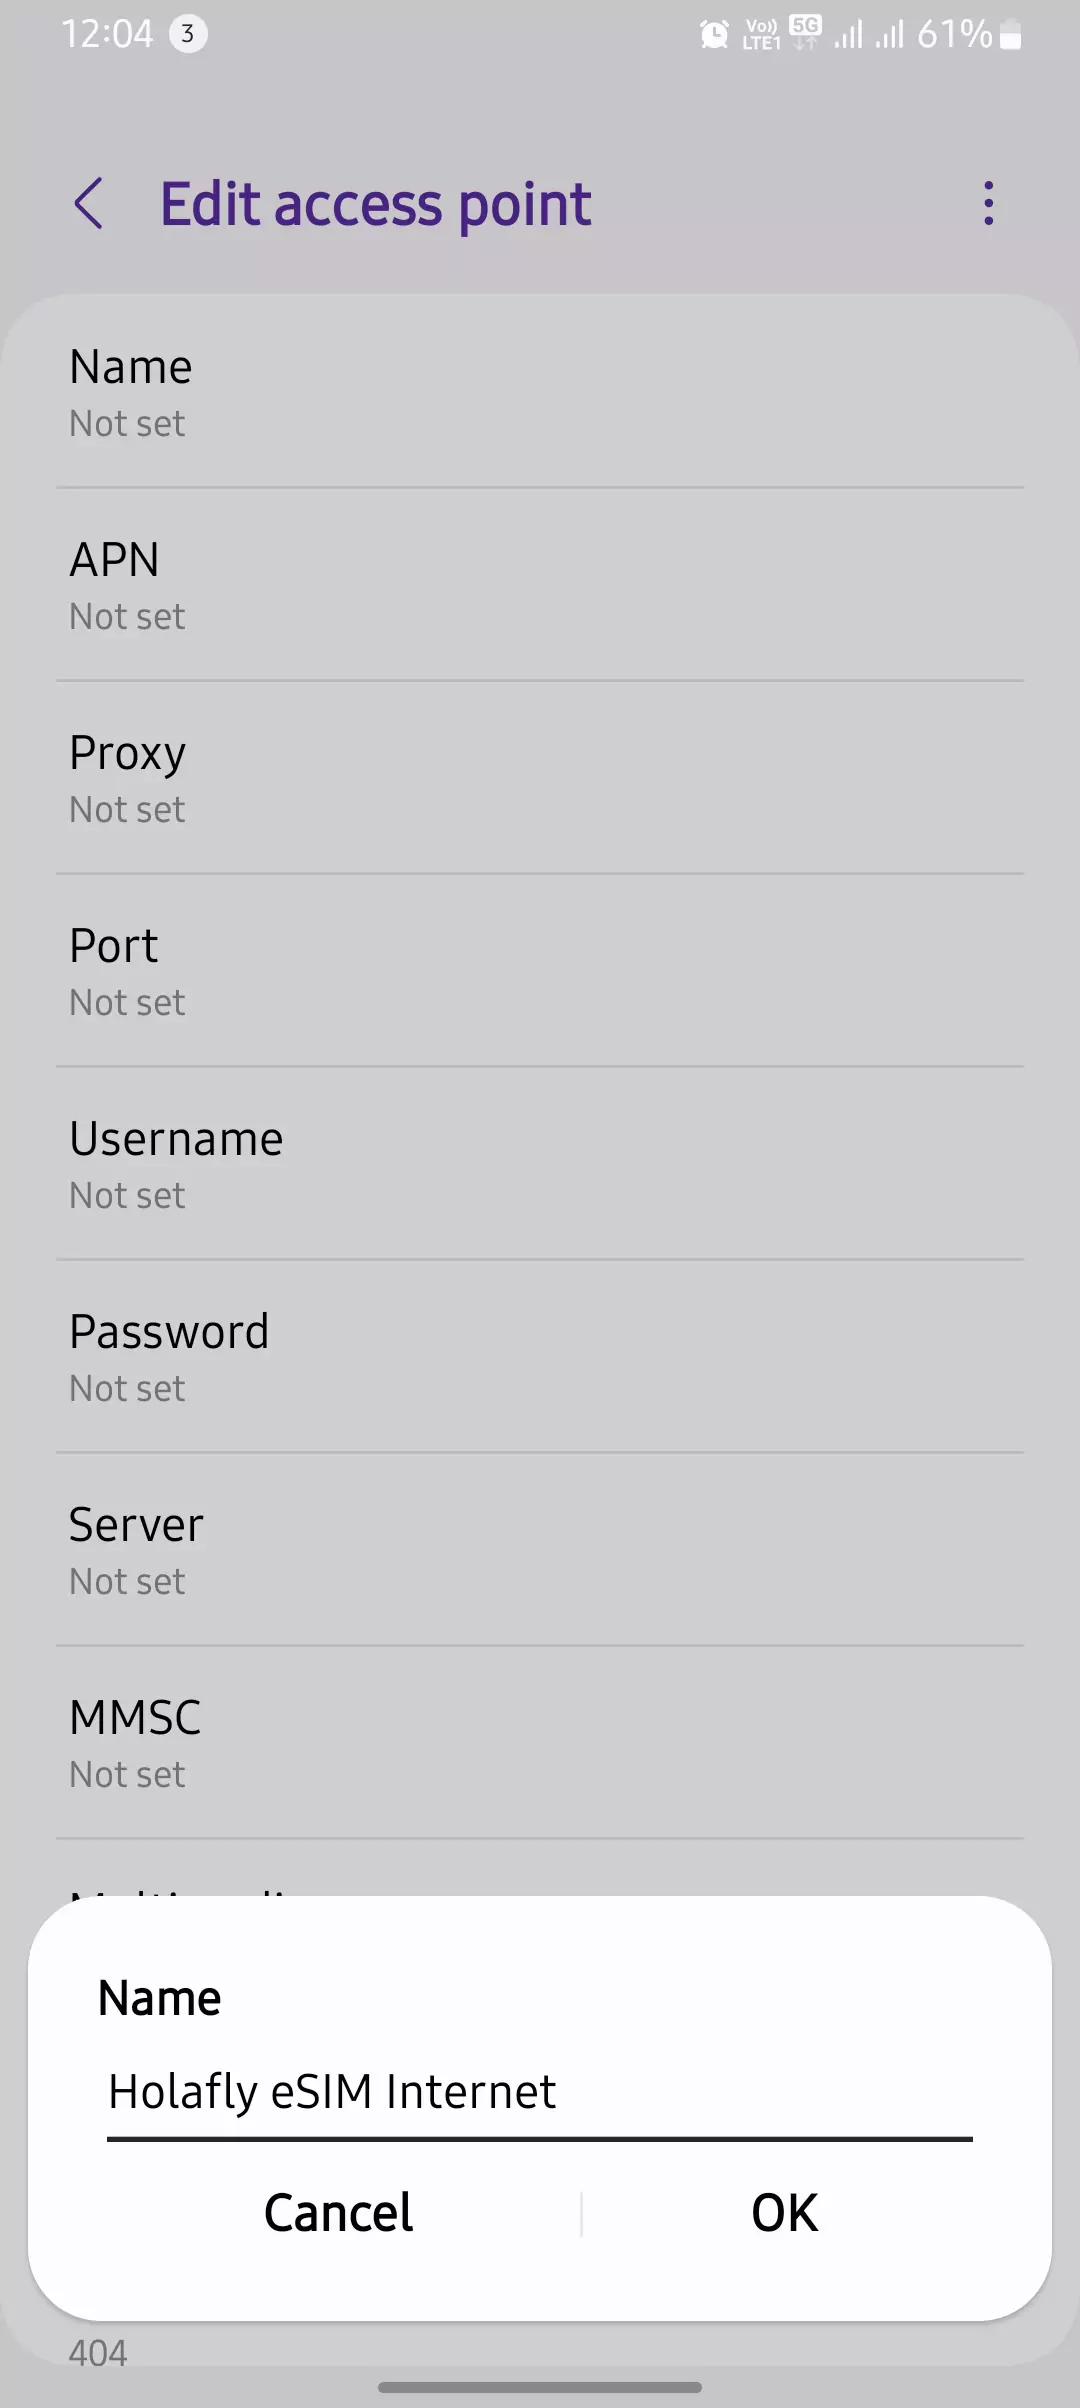Go back using the header arrow
The width and height of the screenshot is (1080, 2408).
click(x=89, y=204)
